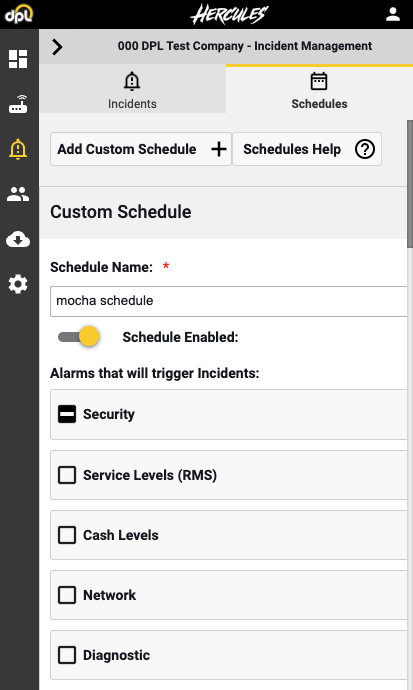
Task: Open the dashboard grid icon in sidebar
Action: click(18, 59)
